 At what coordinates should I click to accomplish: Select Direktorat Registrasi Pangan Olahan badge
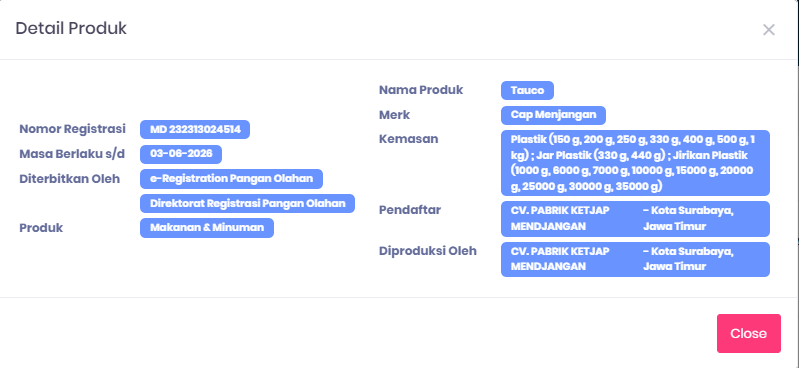[248, 203]
